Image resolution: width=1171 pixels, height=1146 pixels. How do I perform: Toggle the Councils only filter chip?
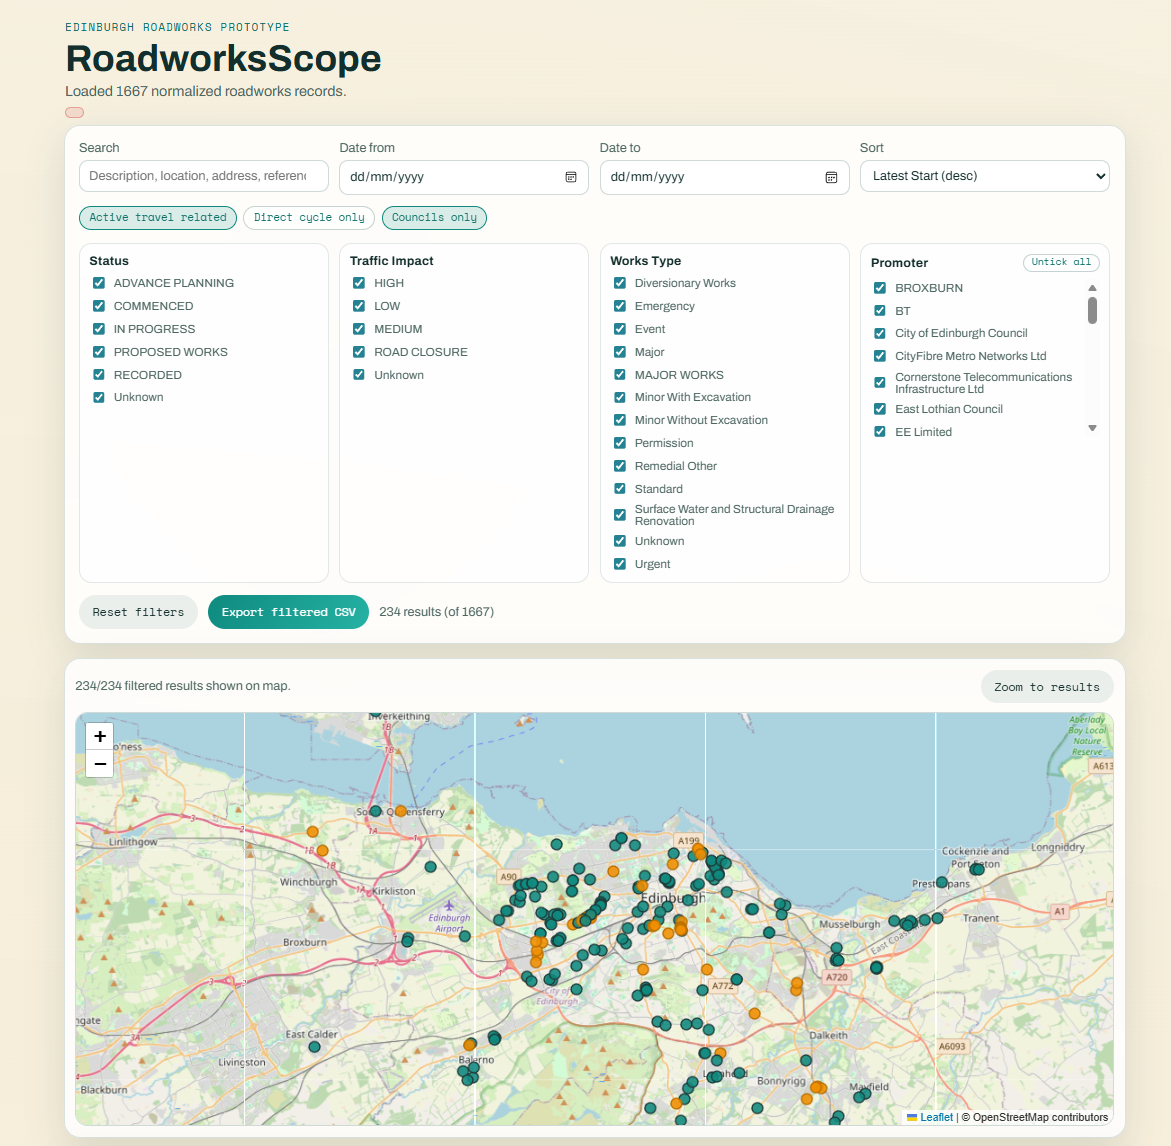point(434,218)
